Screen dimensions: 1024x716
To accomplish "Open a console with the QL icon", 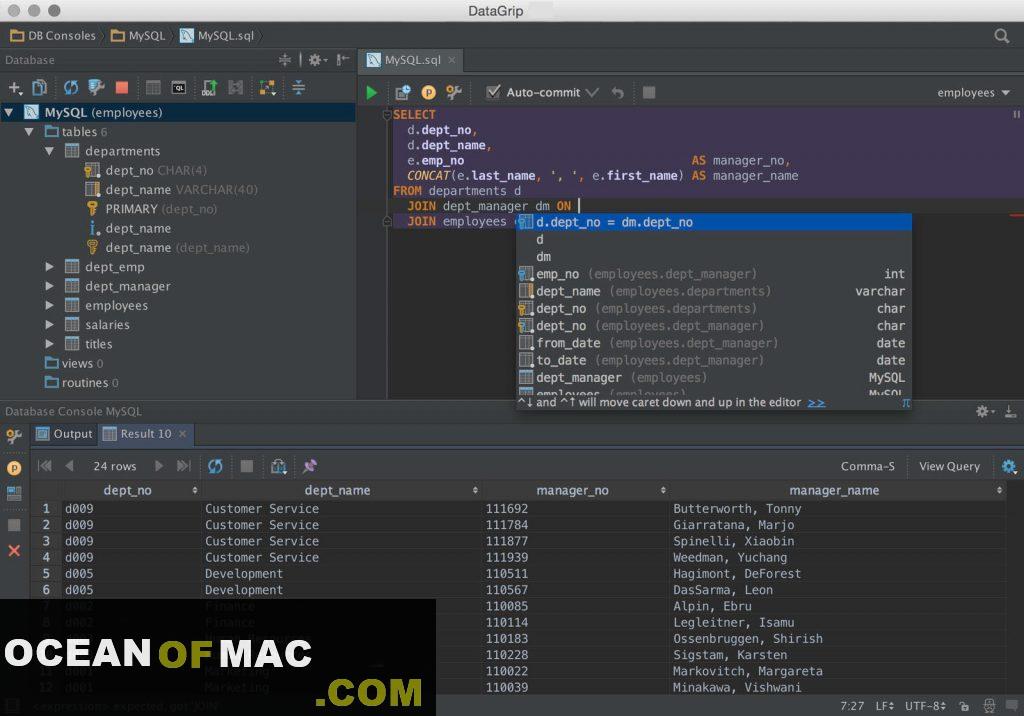I will [x=178, y=88].
